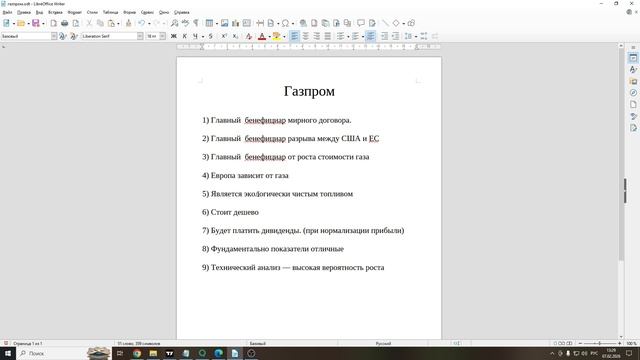The height and width of the screenshot is (360, 640).
Task: Expand the Liberation Serif font dropdown
Action: coord(140,36)
